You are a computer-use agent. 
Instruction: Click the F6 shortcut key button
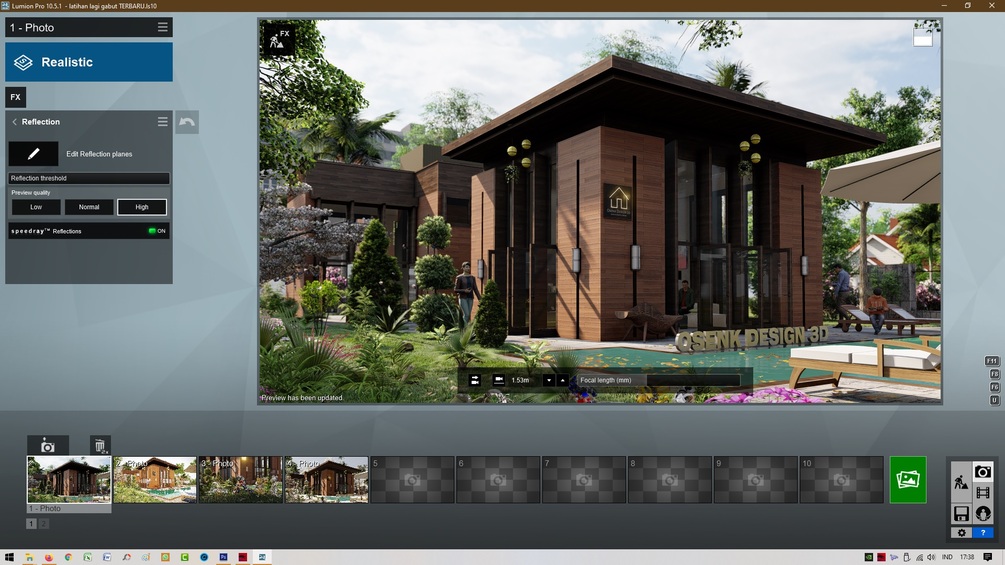pyautogui.click(x=995, y=387)
